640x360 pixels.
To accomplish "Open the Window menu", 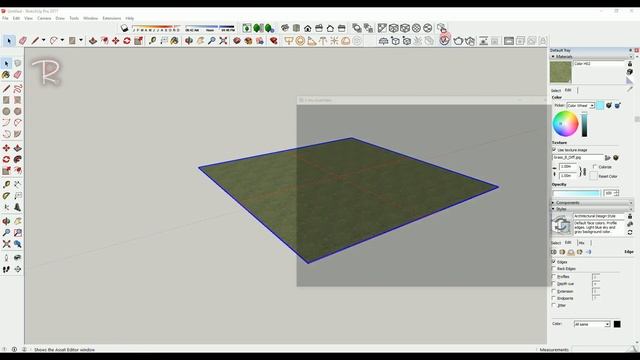I will pos(90,18).
